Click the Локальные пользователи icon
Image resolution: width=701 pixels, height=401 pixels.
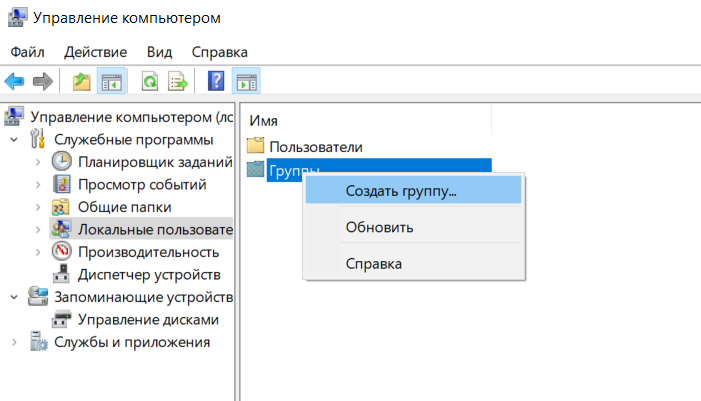(x=61, y=229)
